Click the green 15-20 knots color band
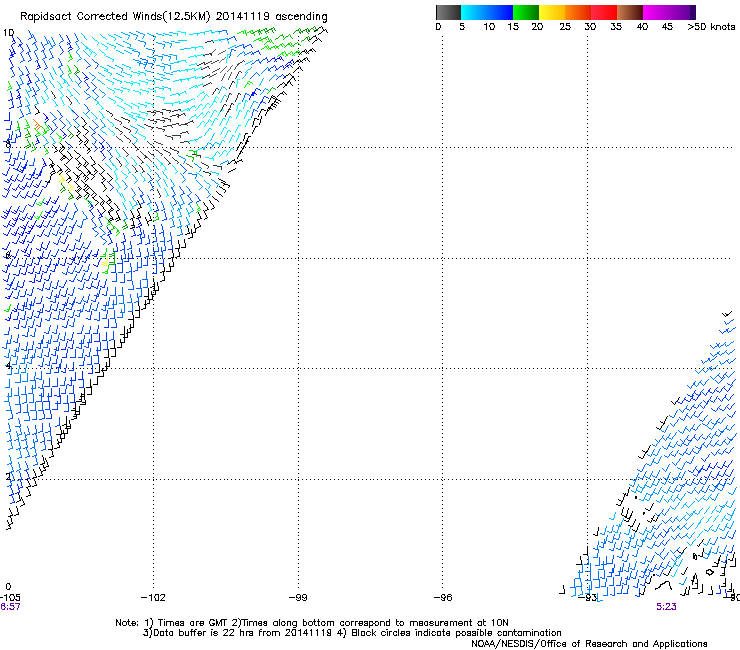The width and height of the screenshot is (740, 650). point(526,12)
